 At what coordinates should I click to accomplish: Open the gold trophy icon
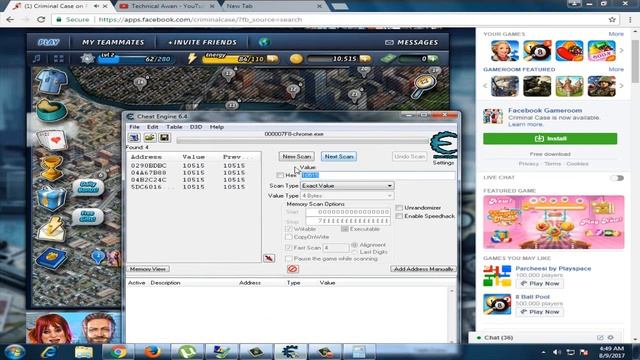[x=51, y=168]
